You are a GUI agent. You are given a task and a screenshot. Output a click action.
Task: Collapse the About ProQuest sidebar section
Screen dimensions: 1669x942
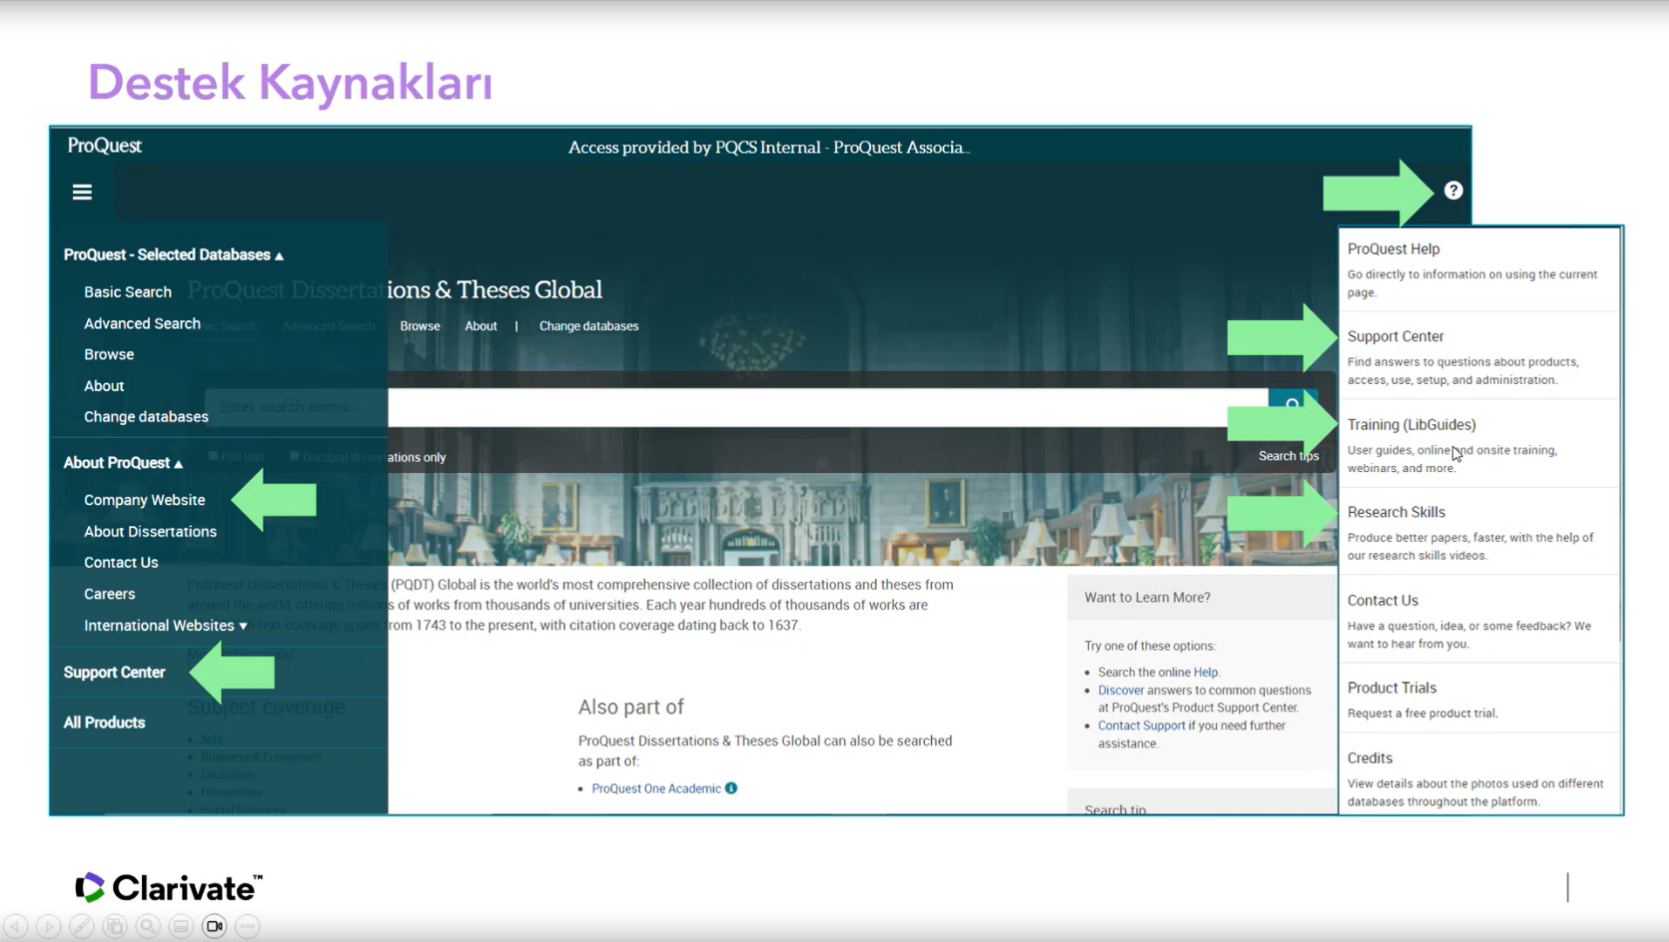click(178, 464)
